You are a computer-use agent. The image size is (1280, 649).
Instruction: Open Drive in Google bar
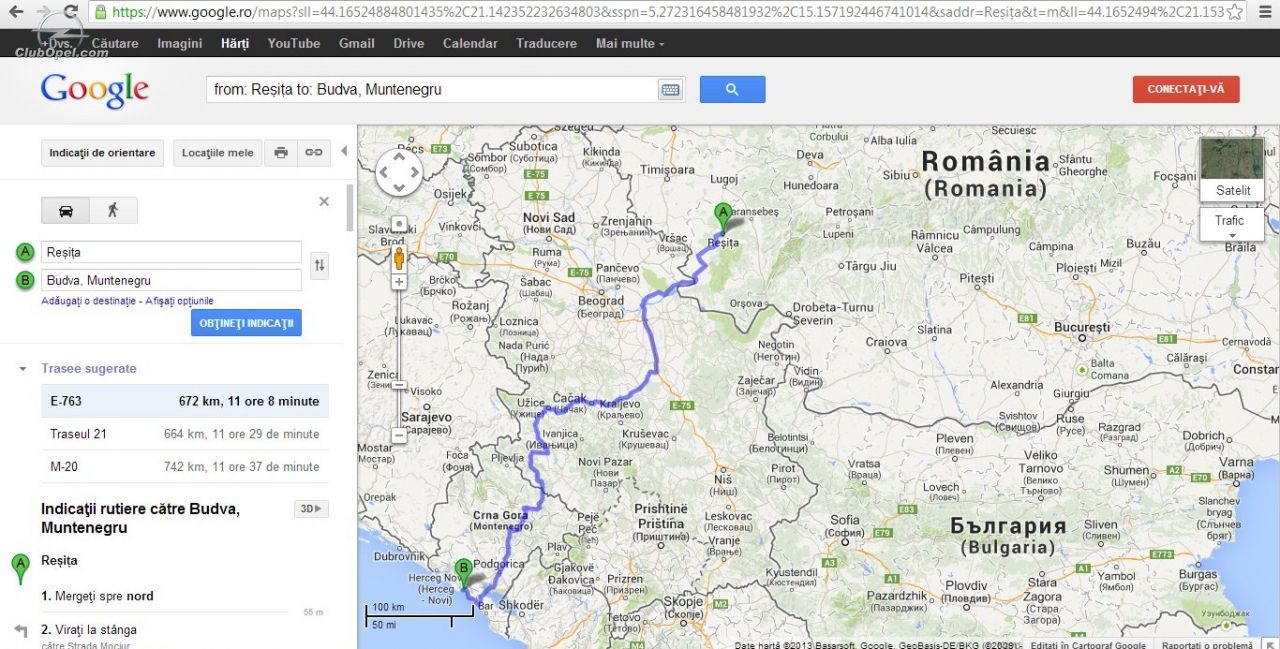click(409, 44)
